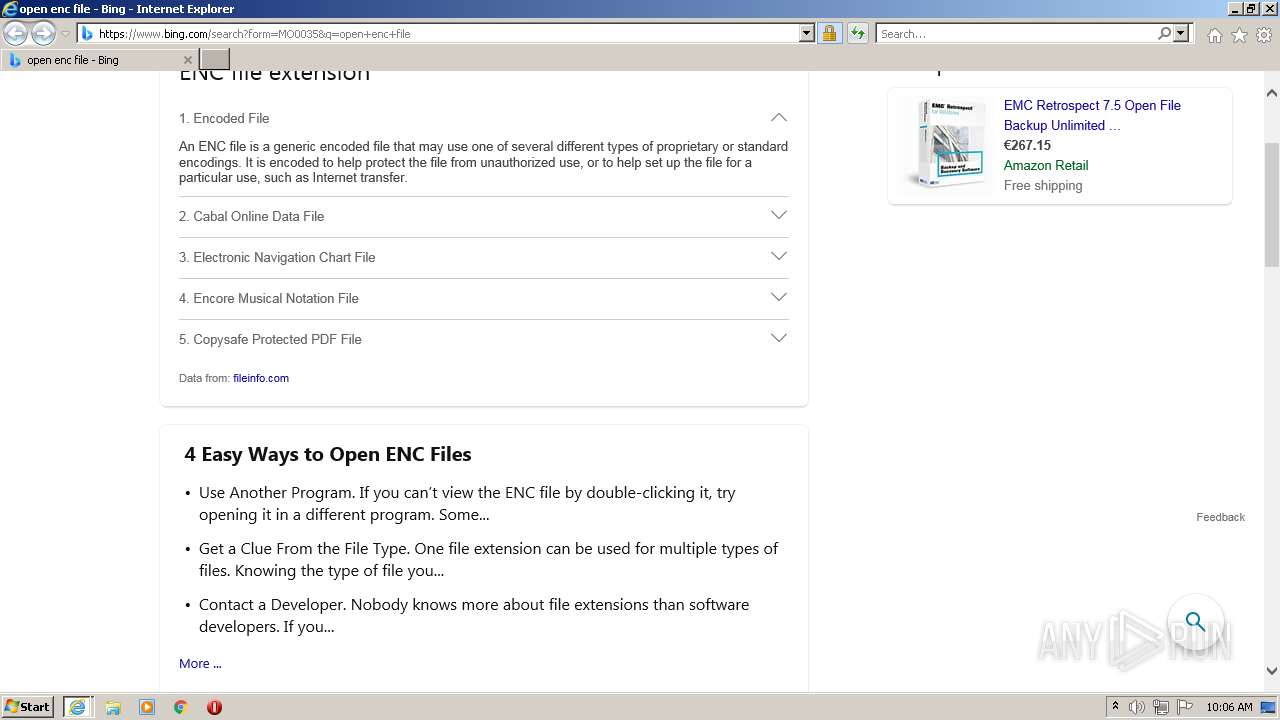Click the floating search magnifier button

pyautogui.click(x=1196, y=622)
